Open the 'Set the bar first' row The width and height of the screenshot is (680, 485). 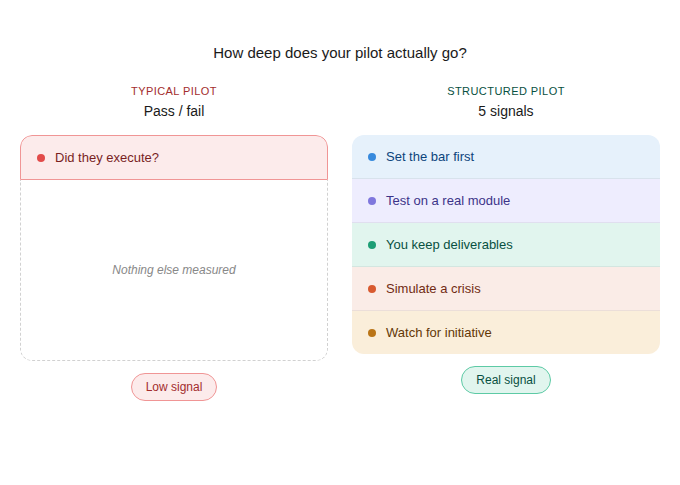505,157
